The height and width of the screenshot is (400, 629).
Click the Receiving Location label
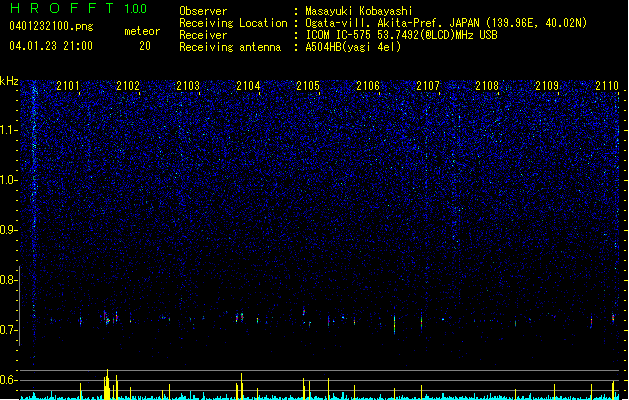(233, 23)
